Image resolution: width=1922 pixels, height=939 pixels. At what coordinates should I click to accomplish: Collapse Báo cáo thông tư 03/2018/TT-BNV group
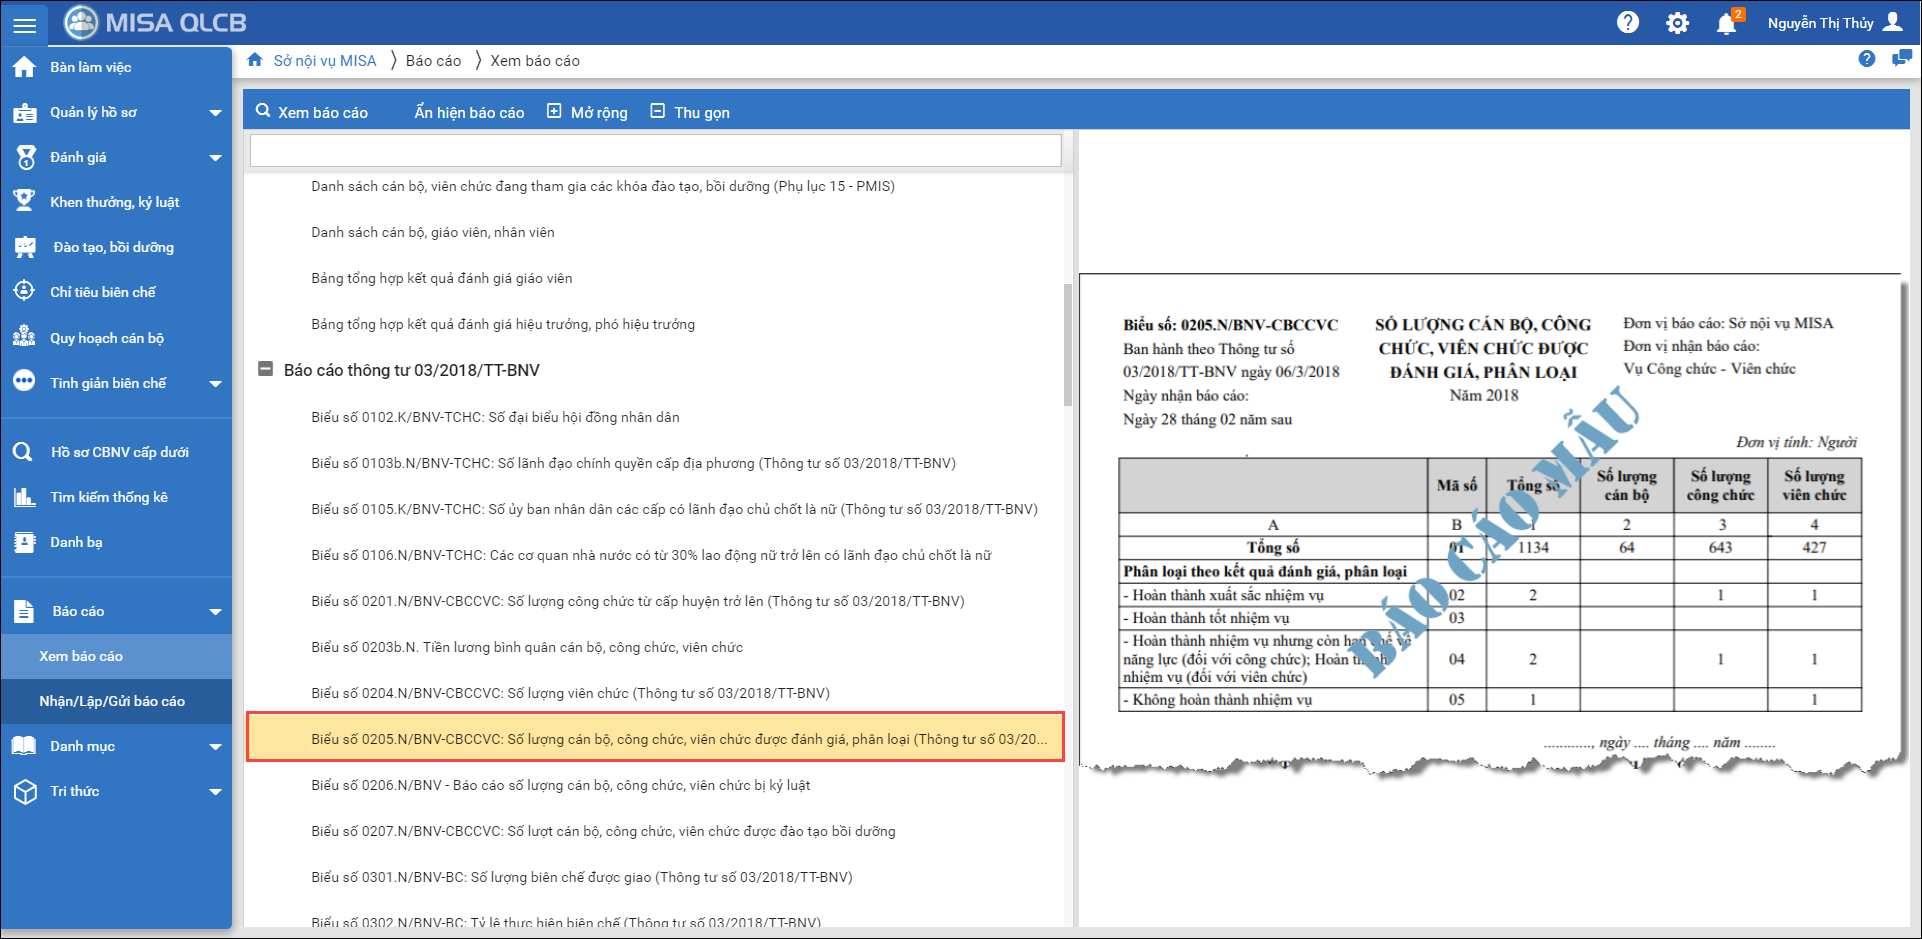pyautogui.click(x=266, y=369)
